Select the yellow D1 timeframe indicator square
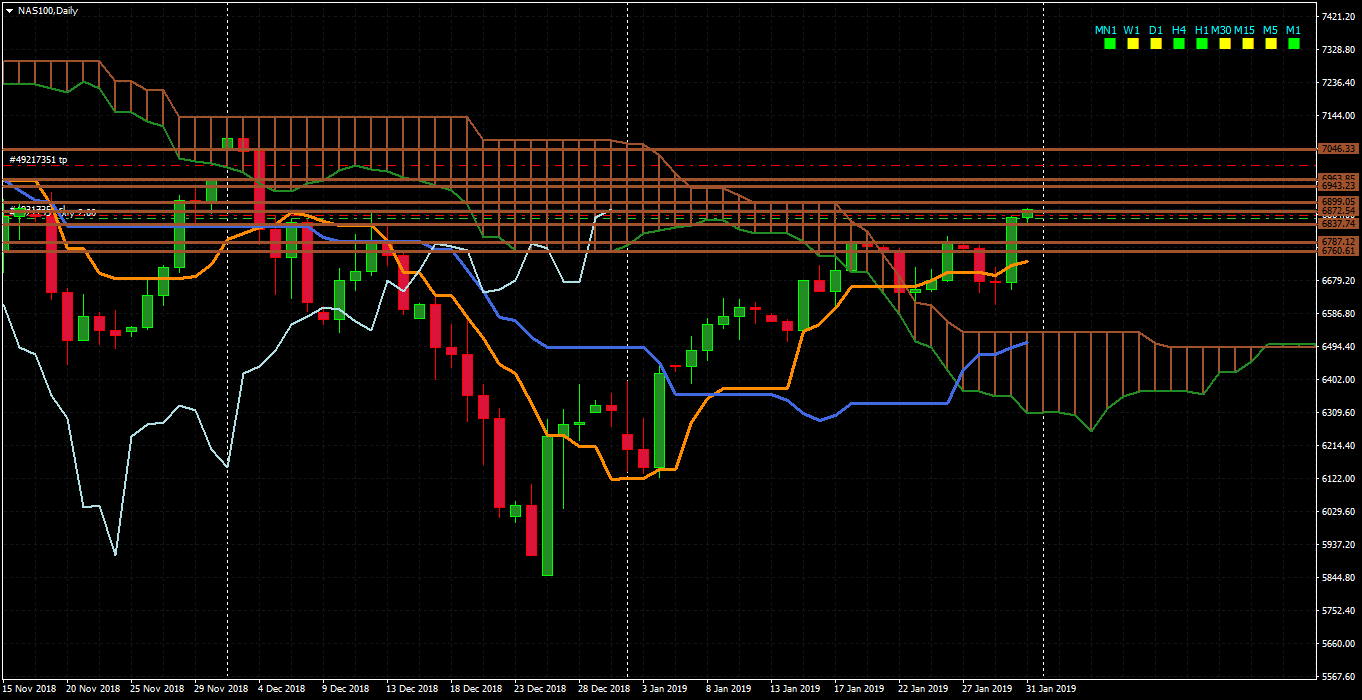 point(1156,44)
